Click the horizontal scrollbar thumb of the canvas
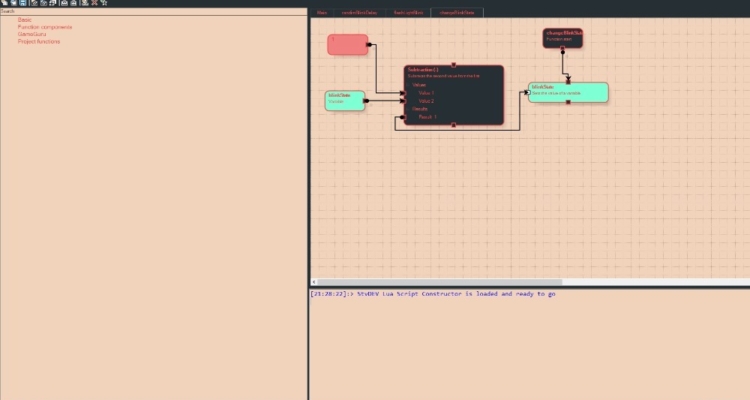This screenshot has height=400, width=750. [440, 282]
